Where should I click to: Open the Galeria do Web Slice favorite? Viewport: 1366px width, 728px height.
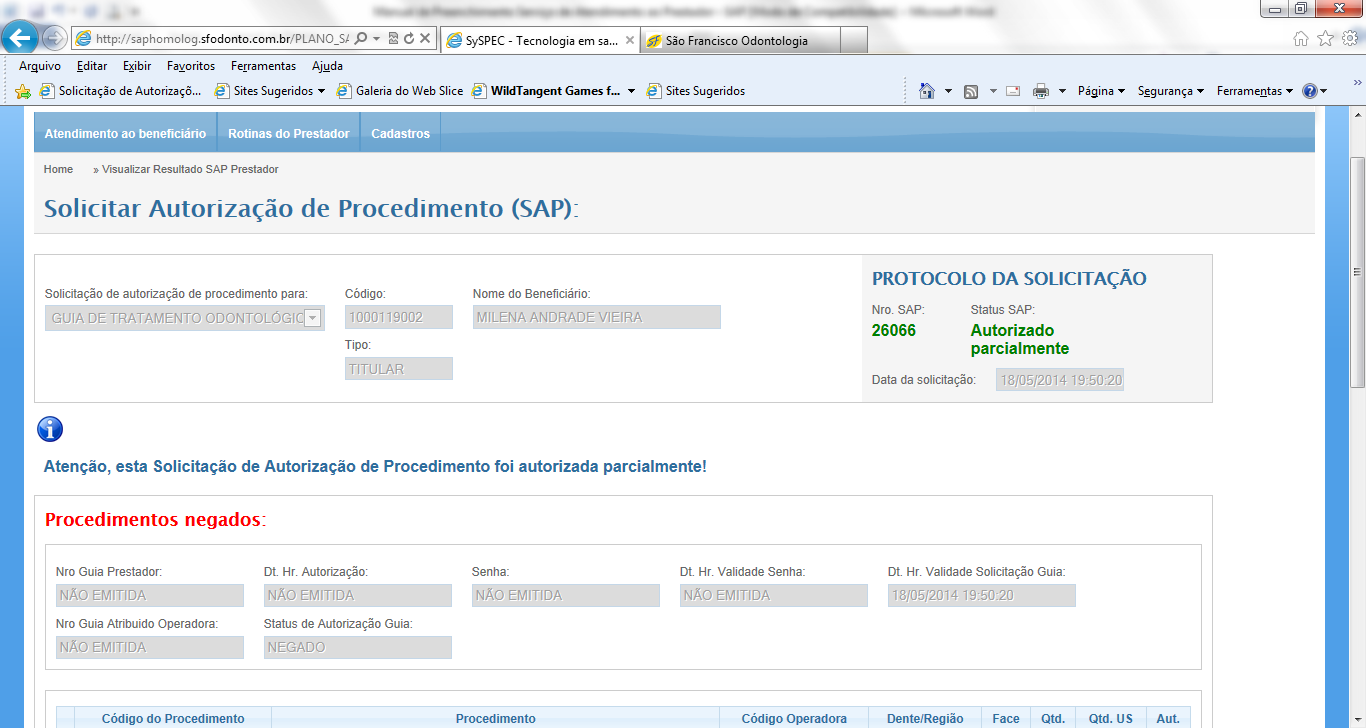399,91
